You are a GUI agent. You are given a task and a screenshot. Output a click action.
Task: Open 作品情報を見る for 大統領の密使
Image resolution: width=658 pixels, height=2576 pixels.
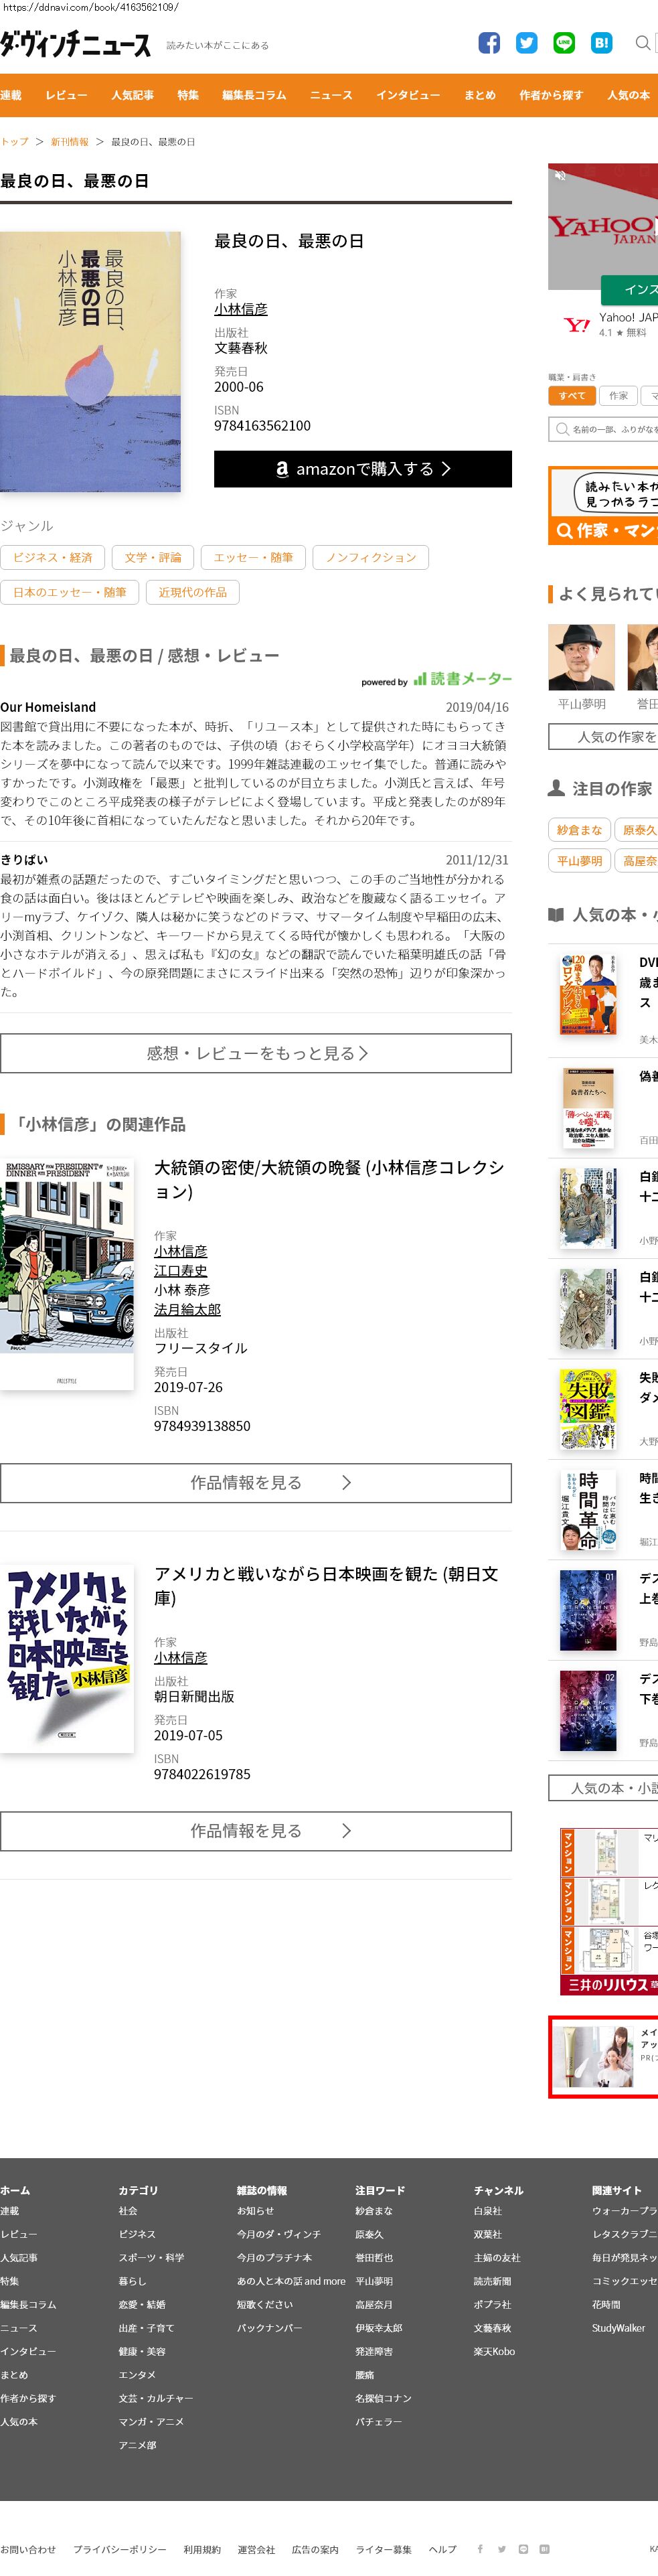tap(256, 1482)
